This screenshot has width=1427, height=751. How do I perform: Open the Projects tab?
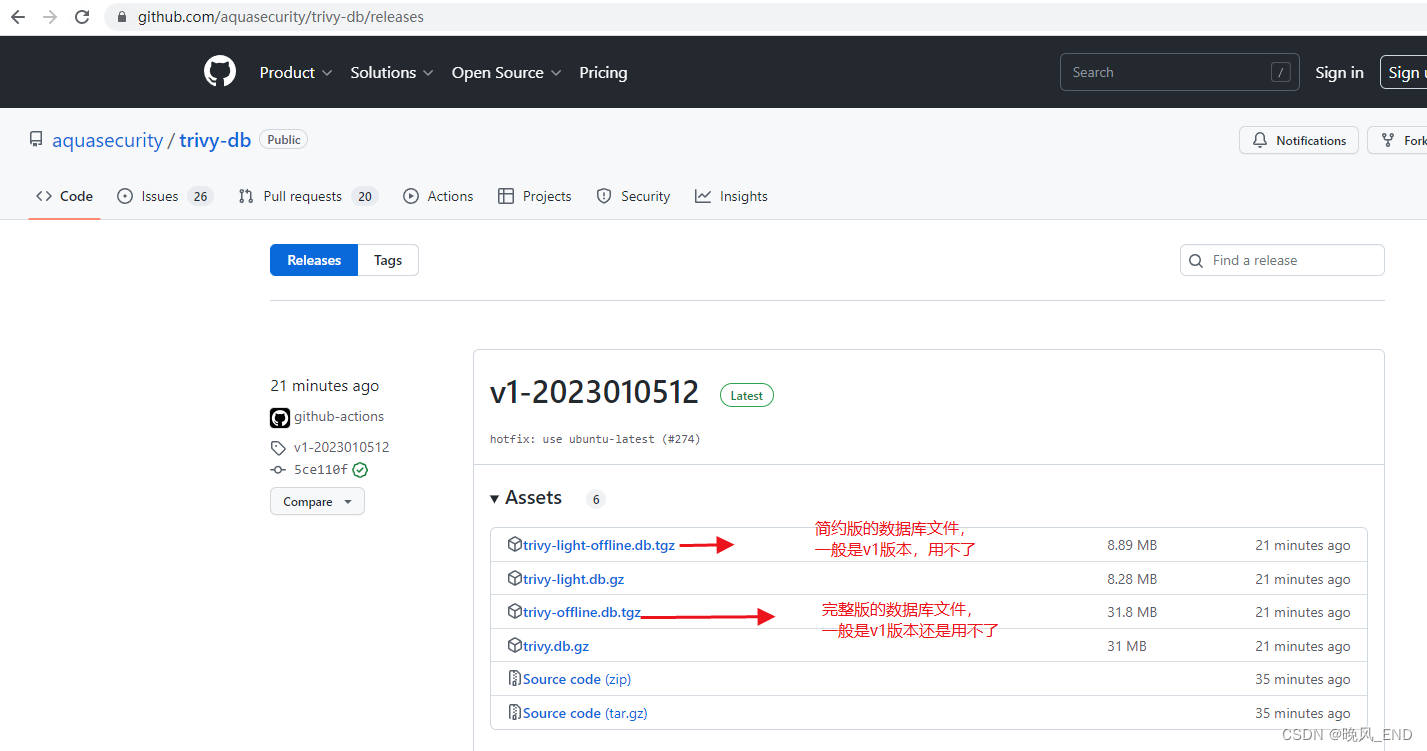[x=534, y=197]
